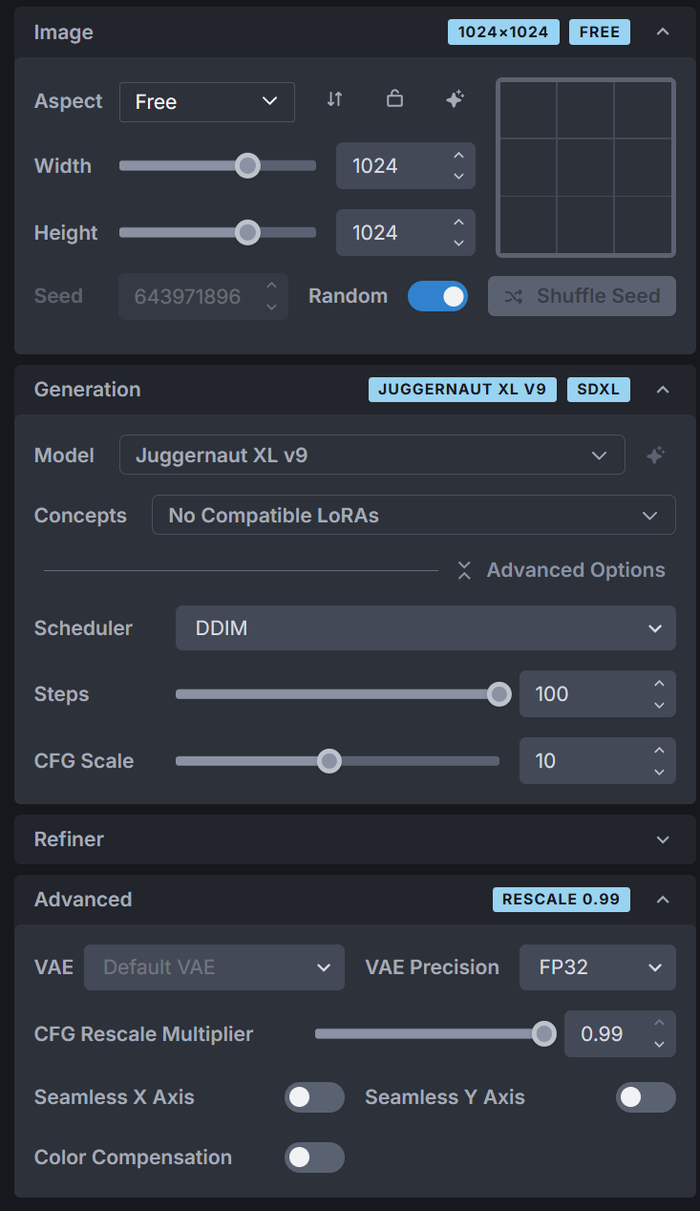Open the Scheduler dropdown showing DDIM

coord(425,629)
